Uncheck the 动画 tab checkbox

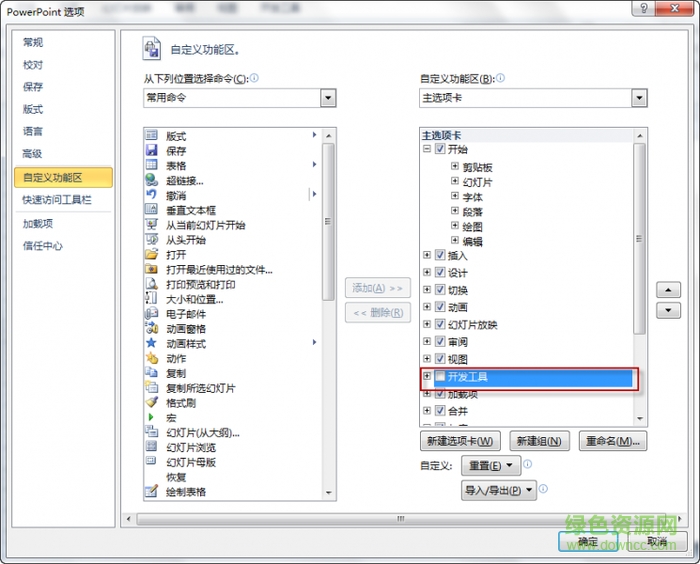tap(440, 307)
